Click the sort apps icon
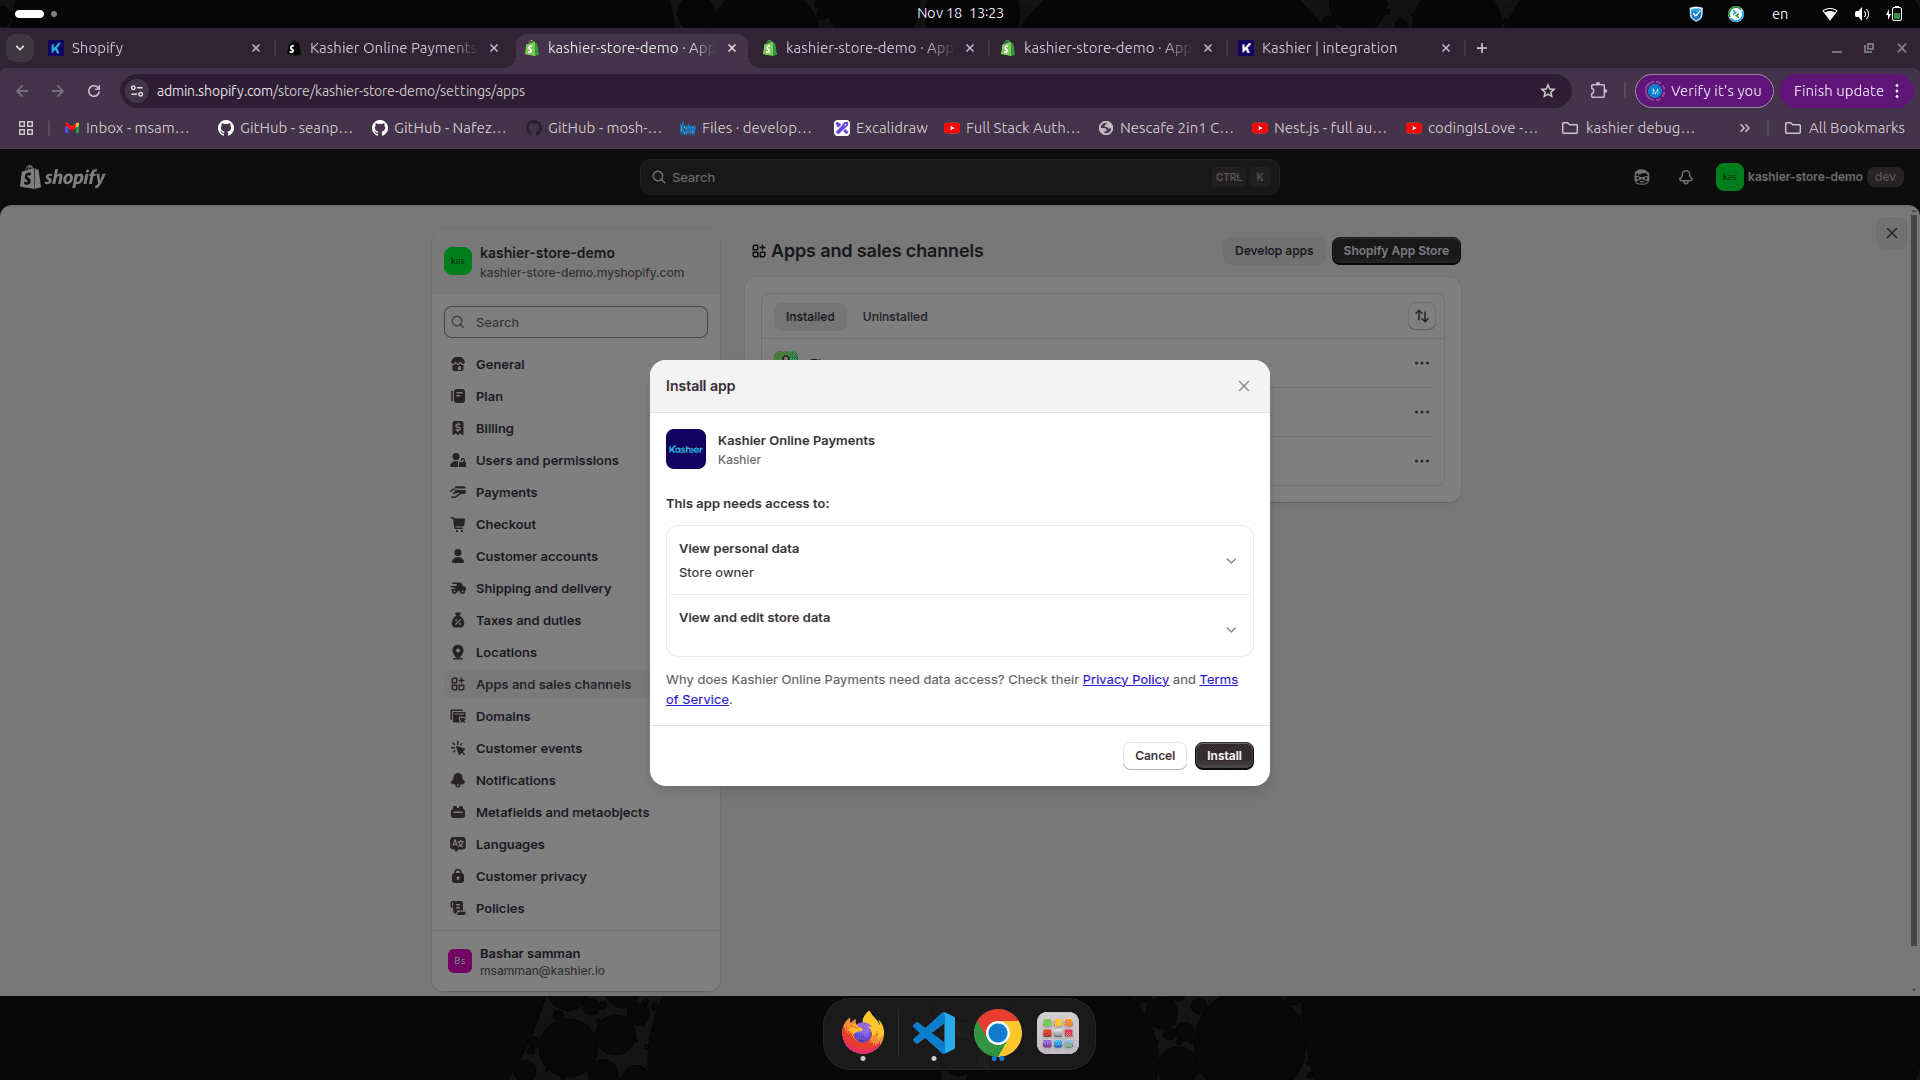This screenshot has height=1080, width=1920. click(1422, 317)
